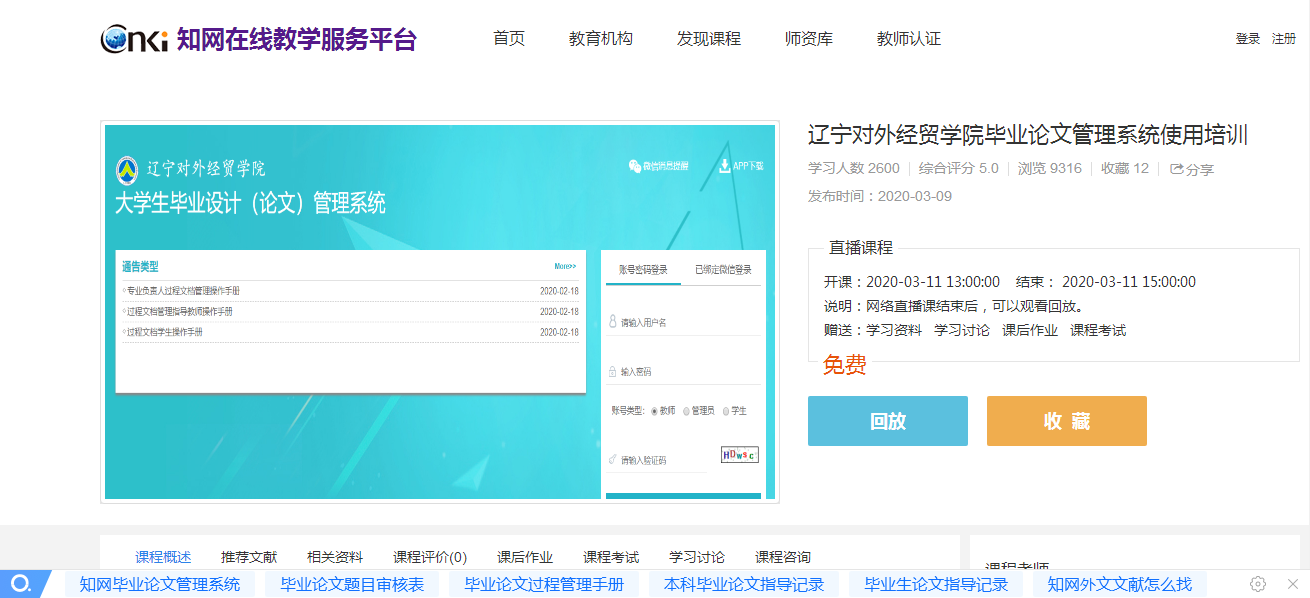Open the 发现课程 nav item
The image size is (1310, 598).
click(x=709, y=39)
